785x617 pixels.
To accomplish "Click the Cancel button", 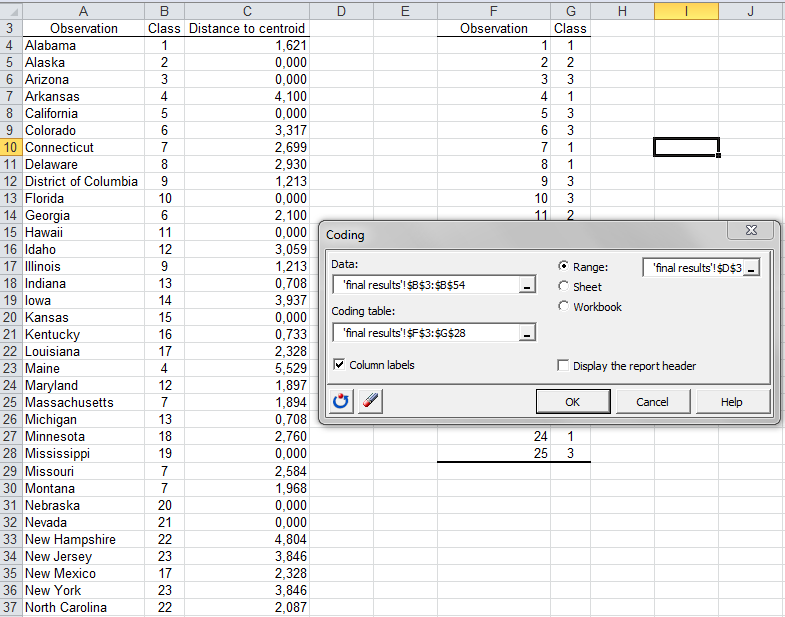I will (652, 402).
